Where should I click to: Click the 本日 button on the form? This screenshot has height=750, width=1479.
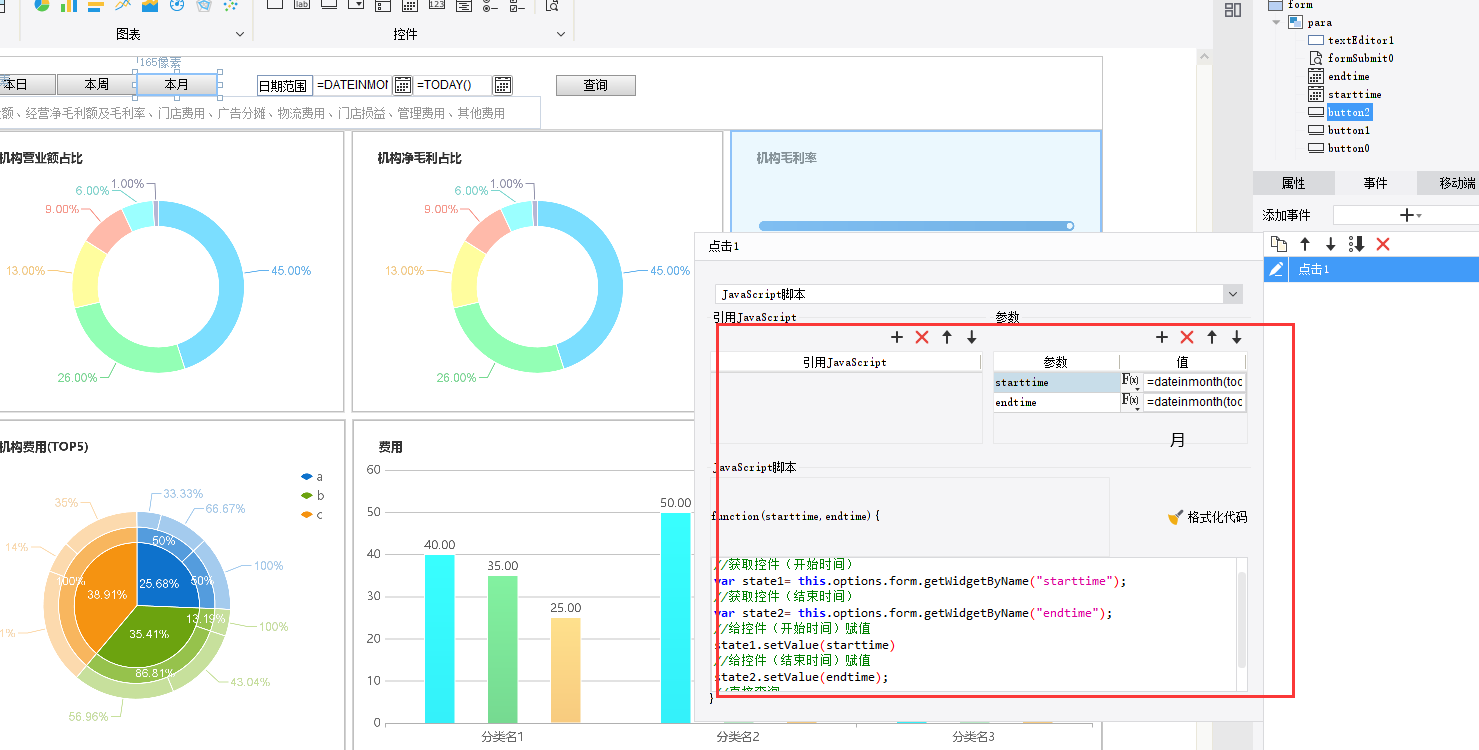(27, 85)
